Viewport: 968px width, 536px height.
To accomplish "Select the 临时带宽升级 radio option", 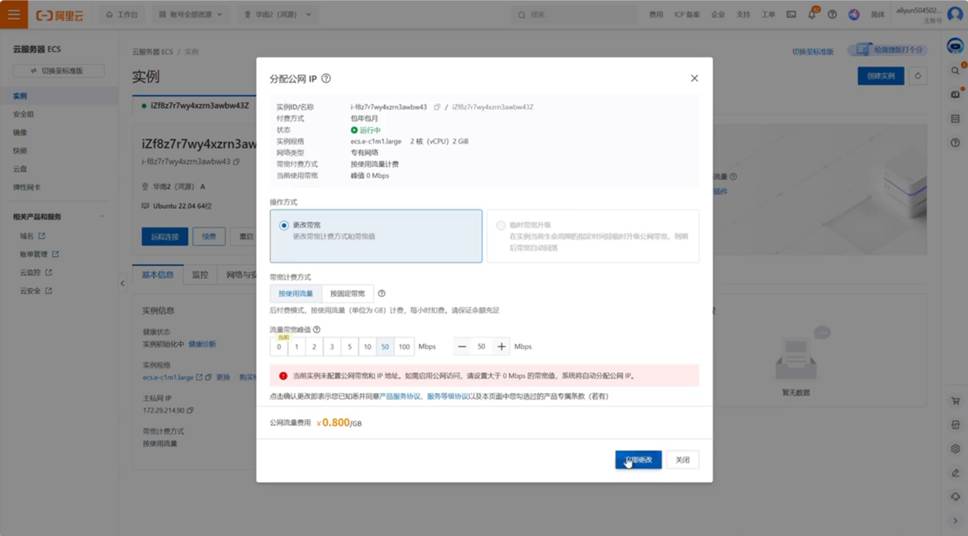I will point(501,226).
